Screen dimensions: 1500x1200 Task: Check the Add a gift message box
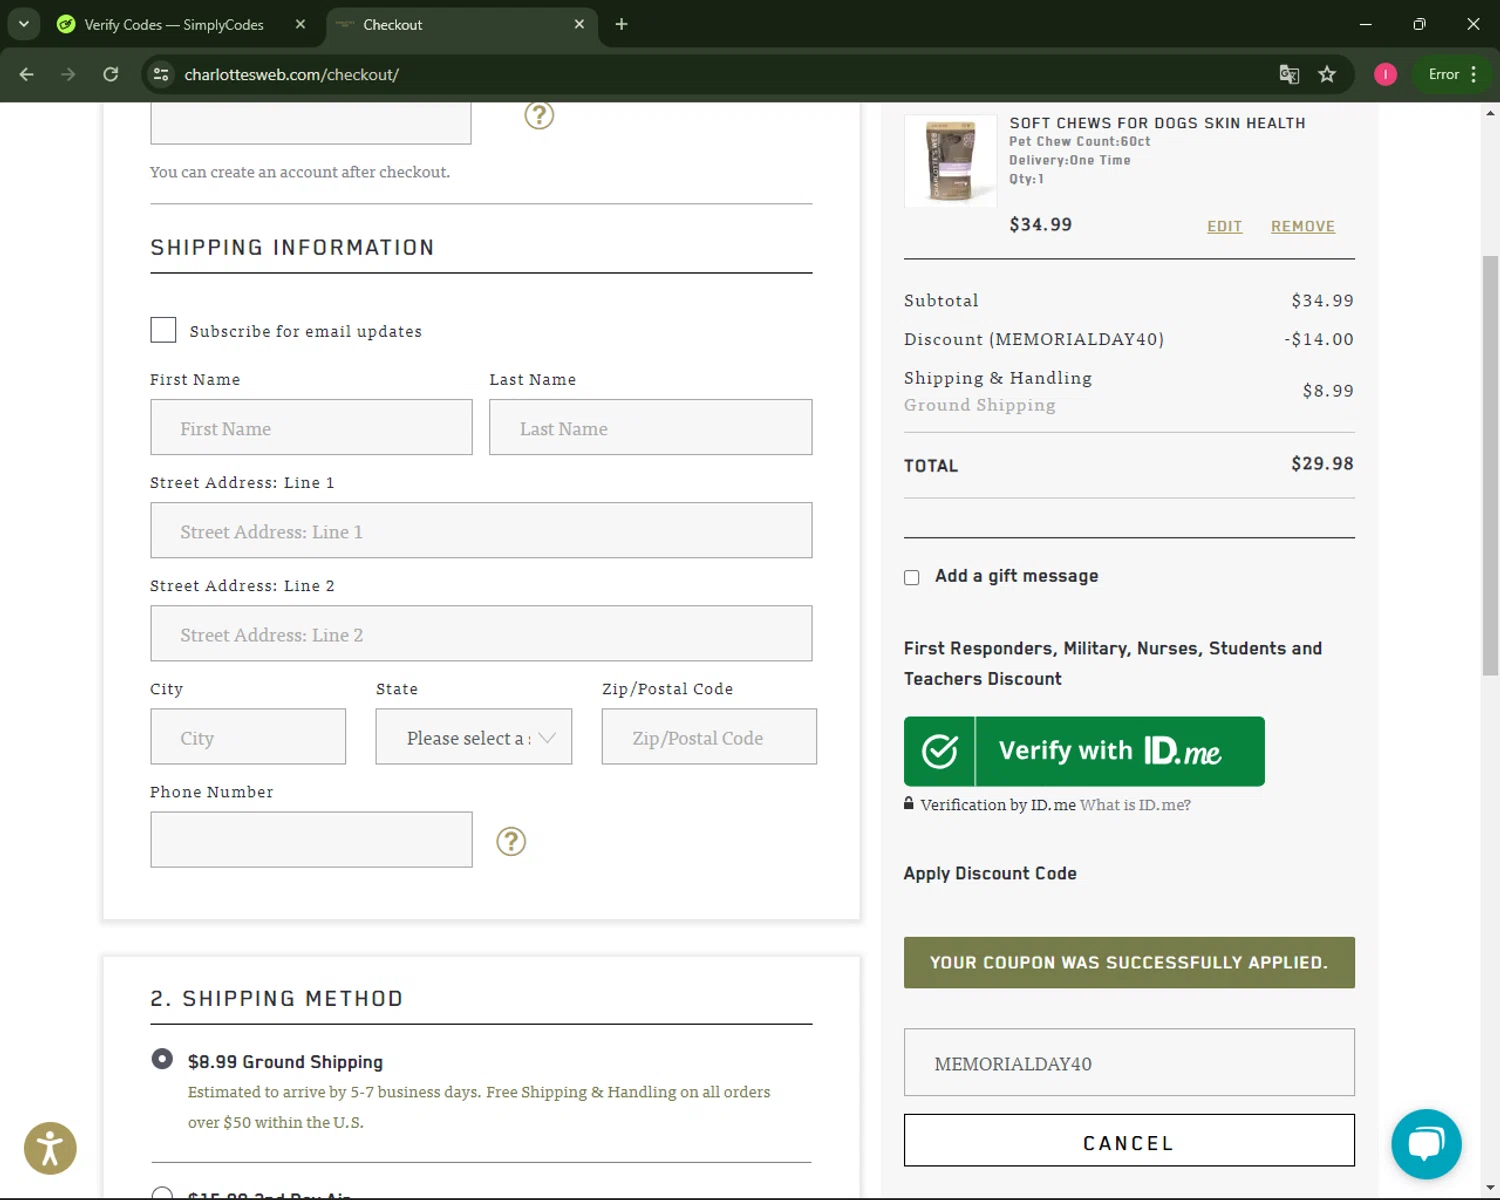(912, 577)
